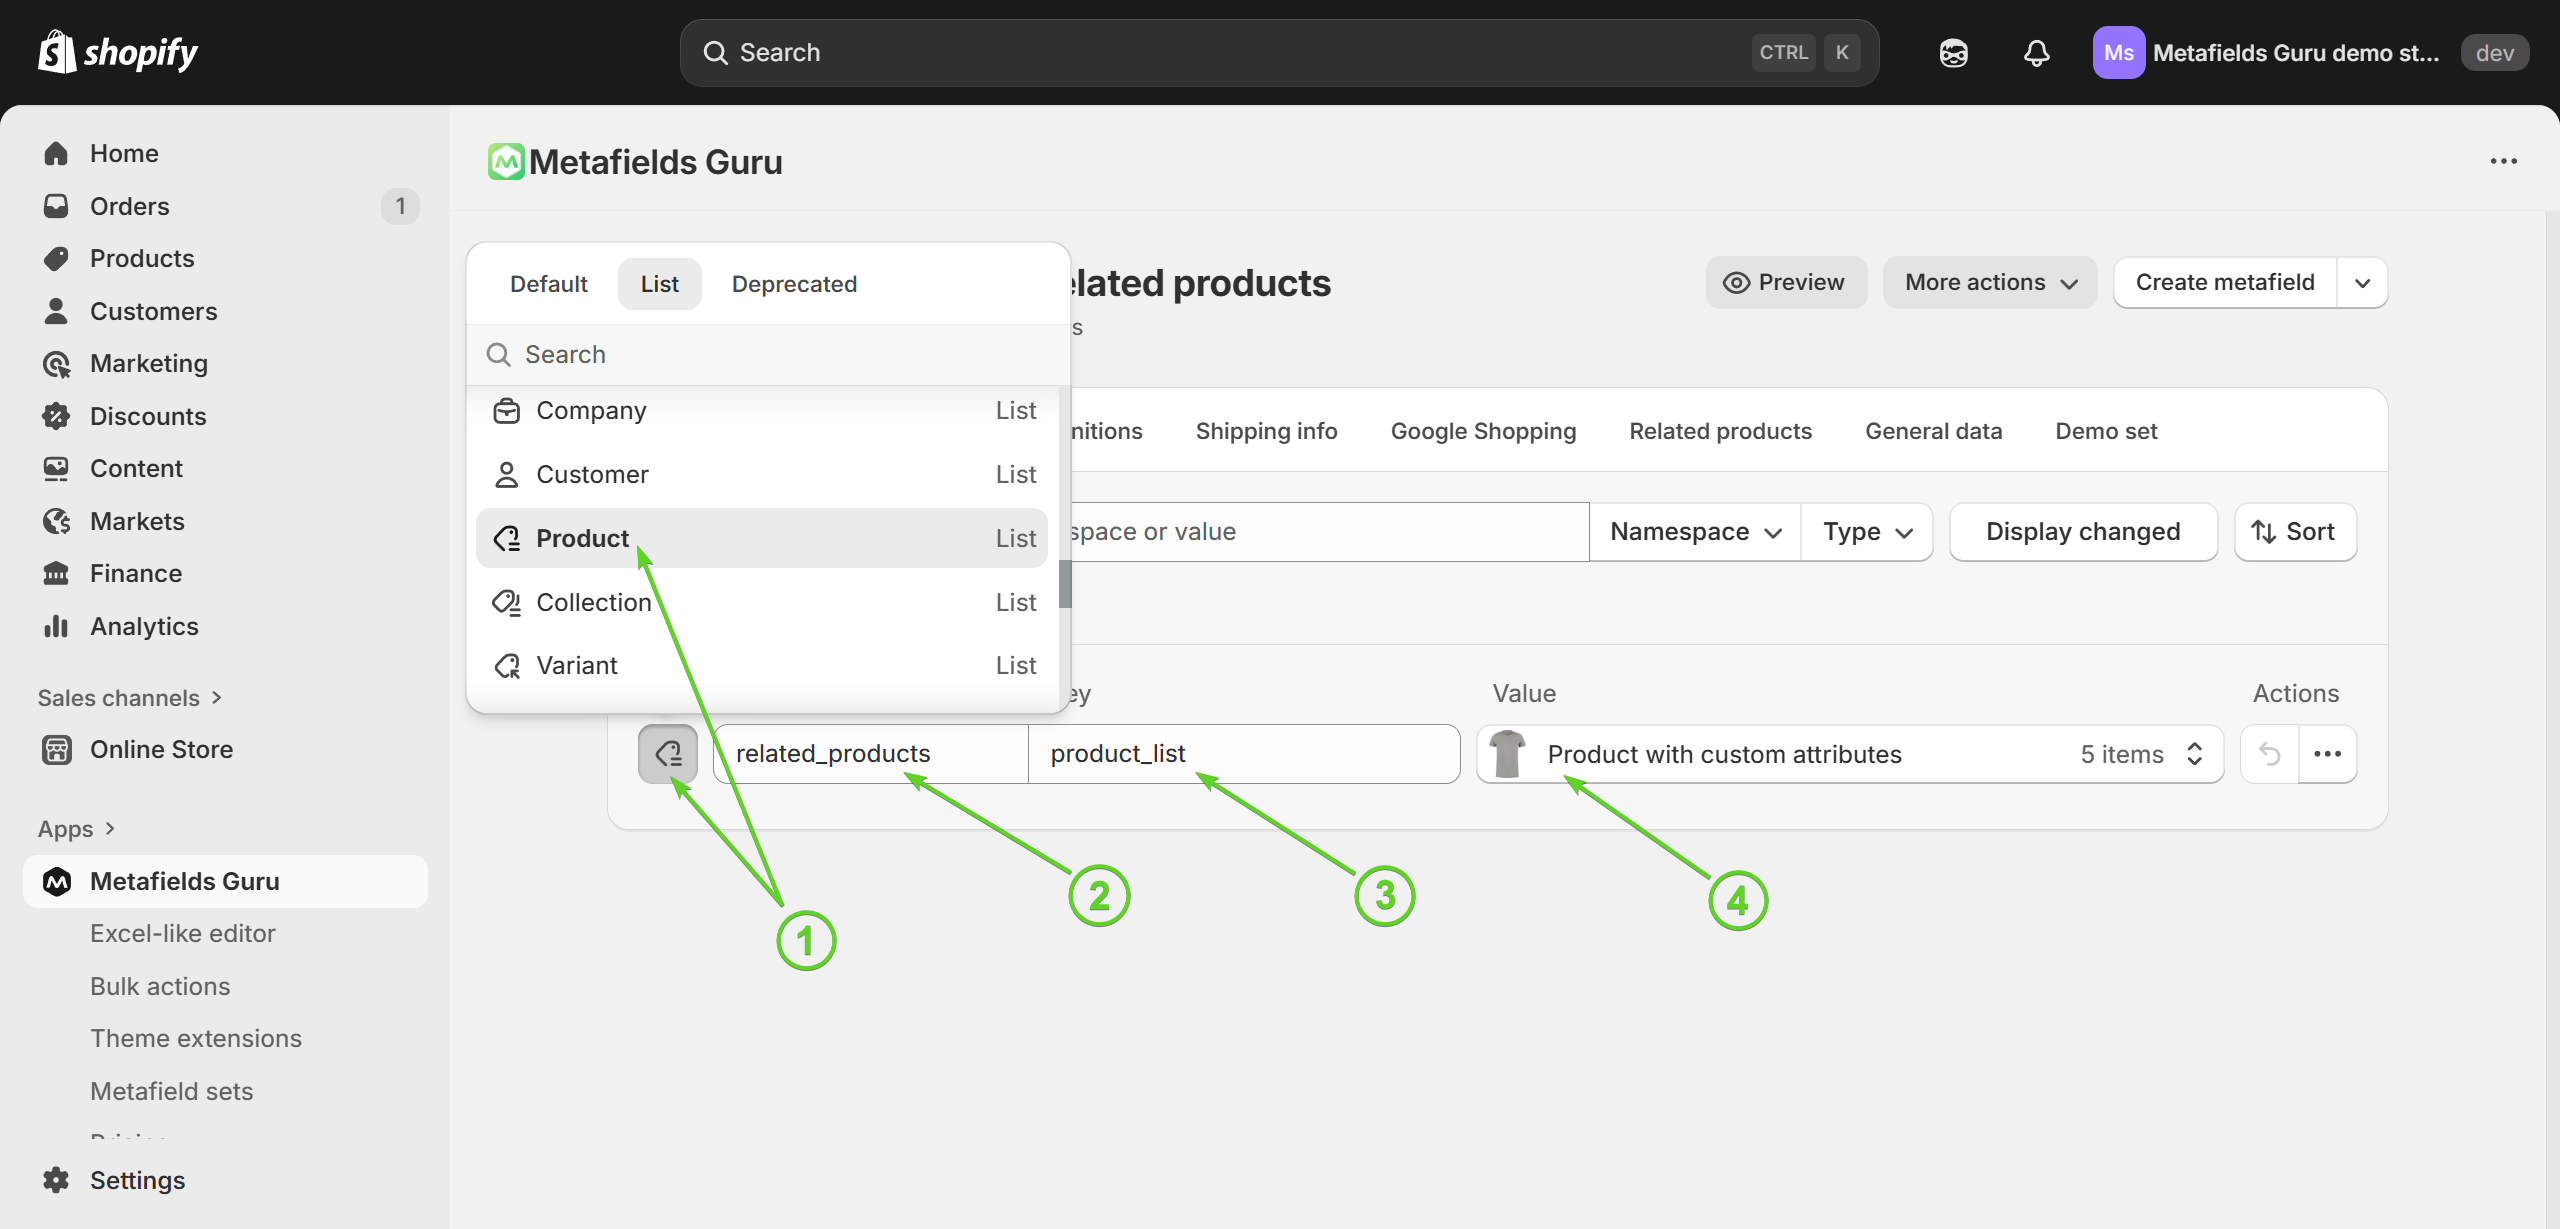This screenshot has height=1229, width=2560.
Task: Expand the More actions menu
Action: [1989, 283]
